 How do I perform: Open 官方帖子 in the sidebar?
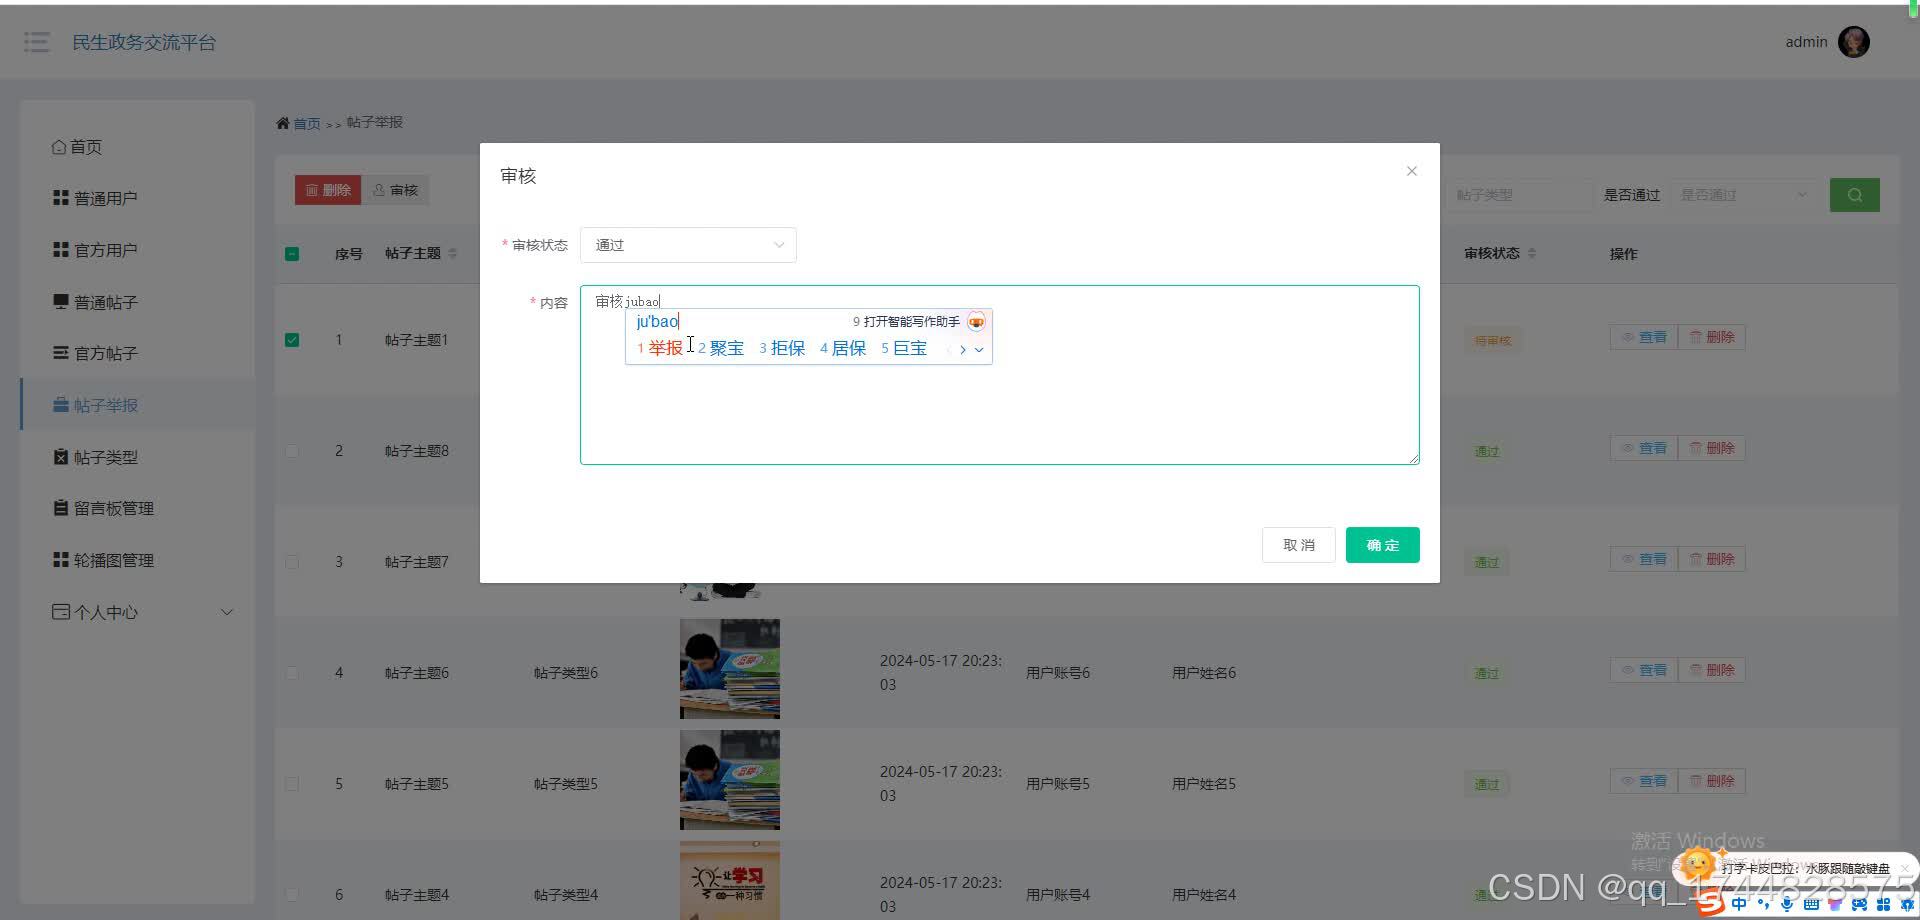[x=138, y=353]
